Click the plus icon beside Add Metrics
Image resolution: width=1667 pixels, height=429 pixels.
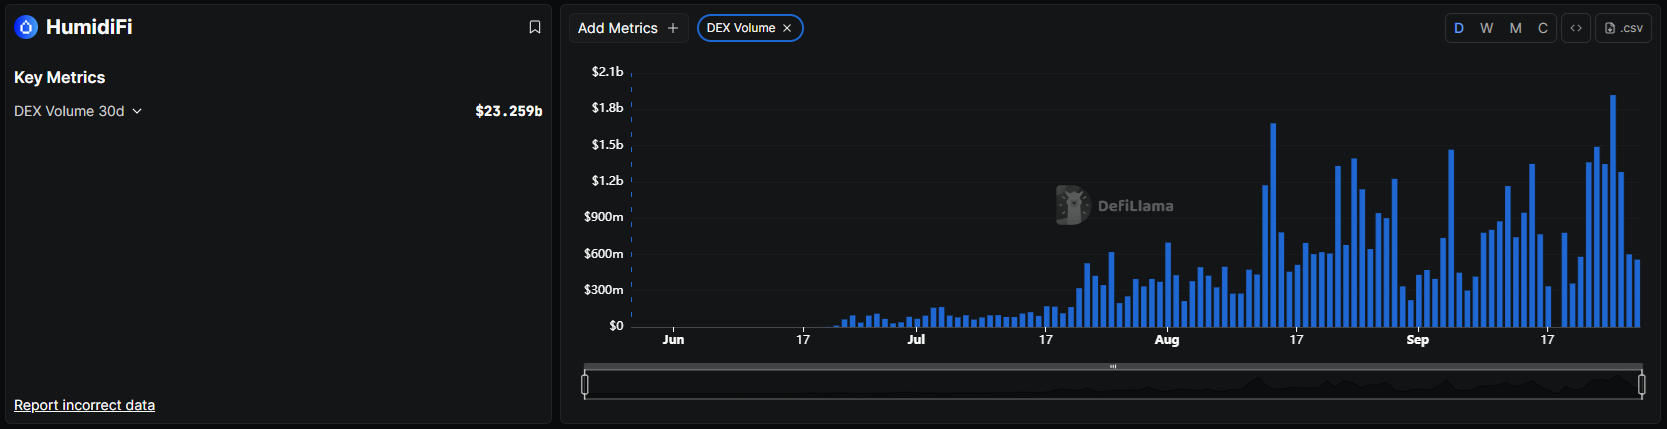point(673,28)
